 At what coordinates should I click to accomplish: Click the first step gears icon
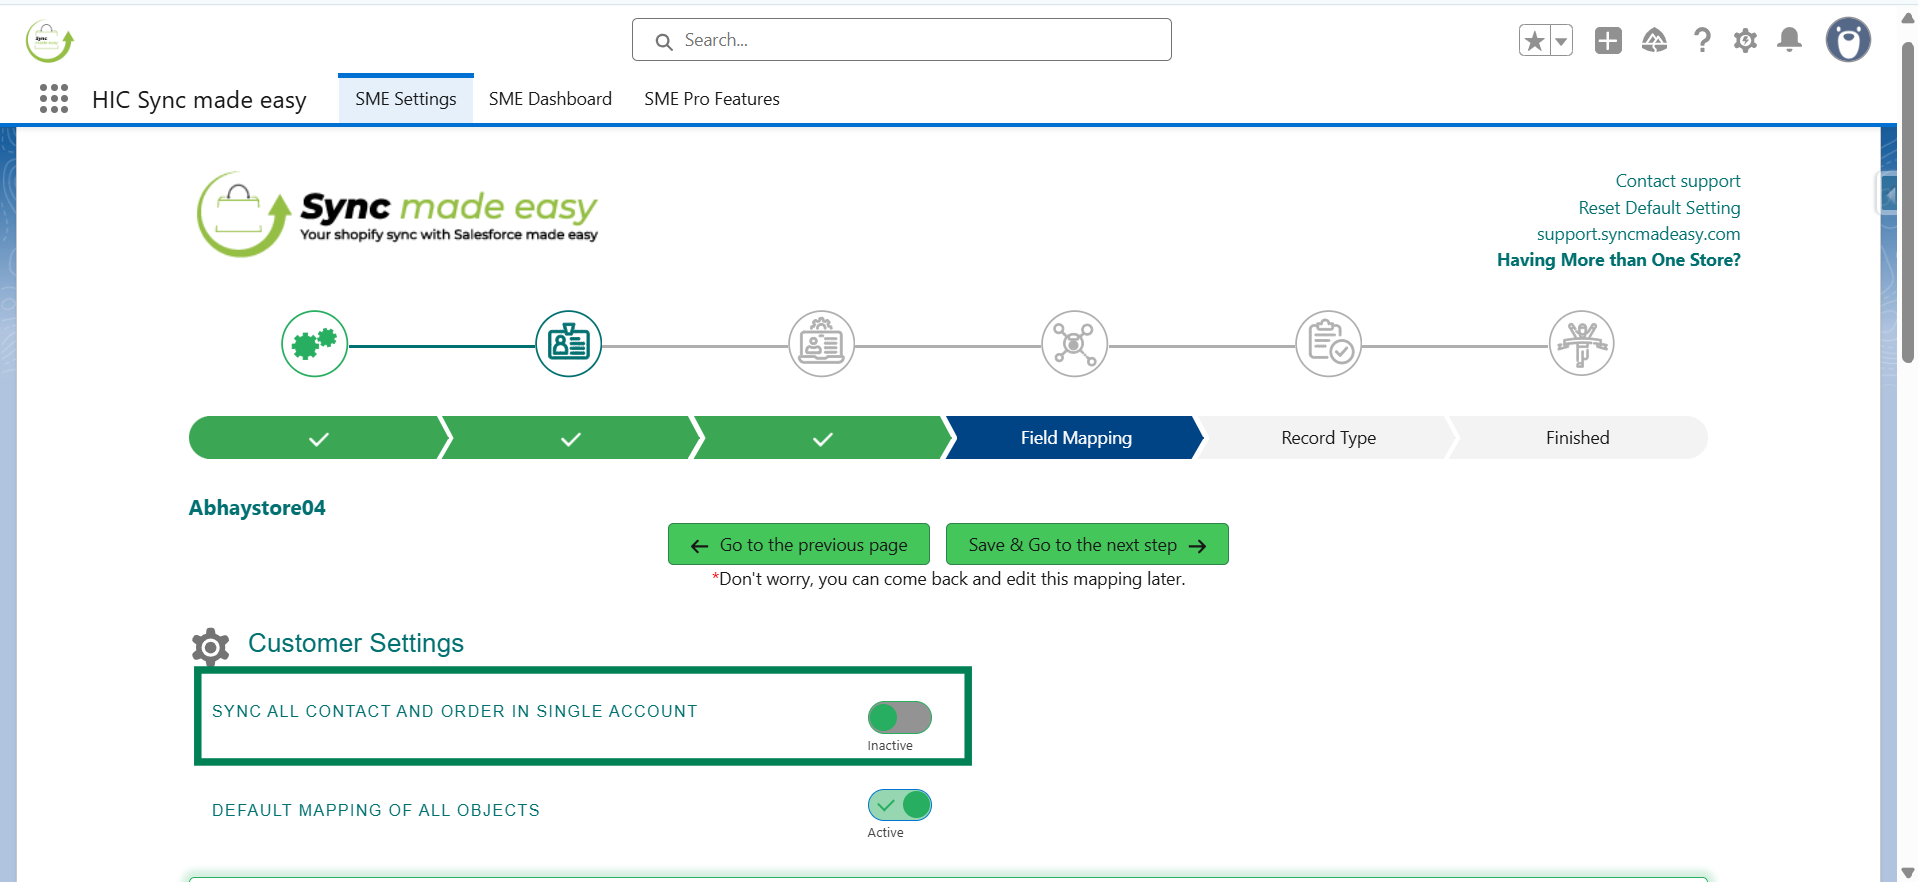pos(315,344)
